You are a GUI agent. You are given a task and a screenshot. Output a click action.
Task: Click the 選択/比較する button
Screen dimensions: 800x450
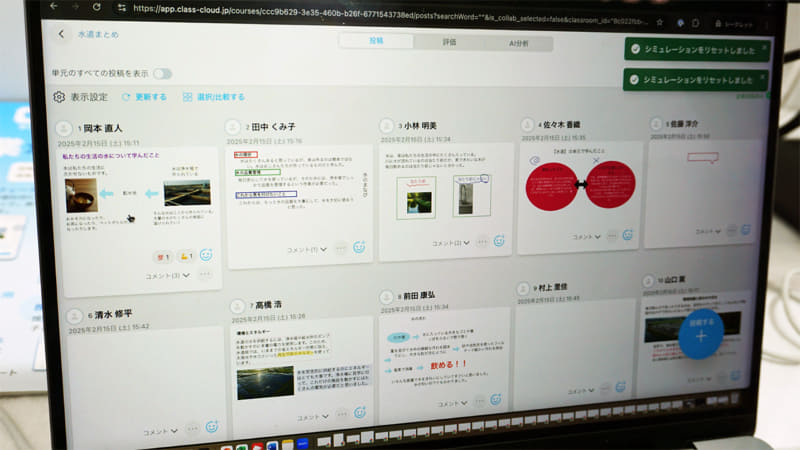[x=214, y=97]
